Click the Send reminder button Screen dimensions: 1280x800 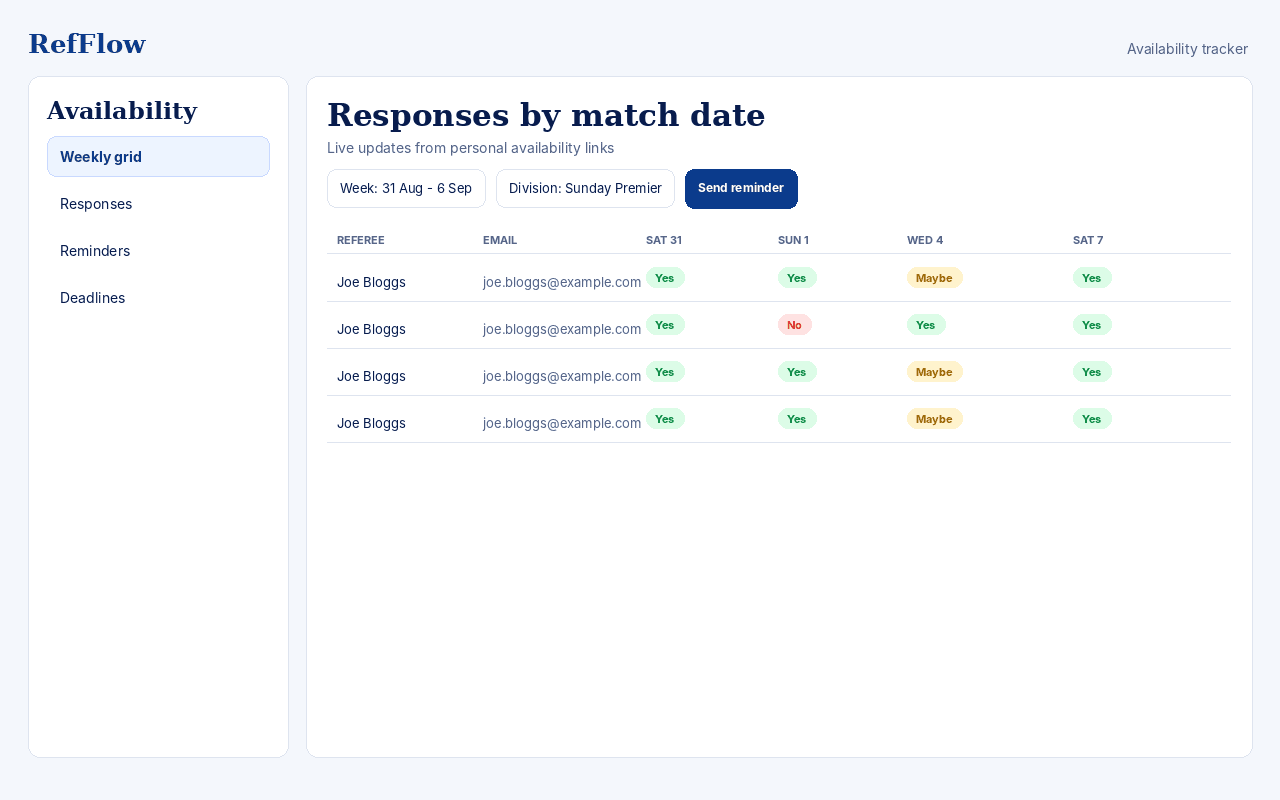tap(741, 188)
